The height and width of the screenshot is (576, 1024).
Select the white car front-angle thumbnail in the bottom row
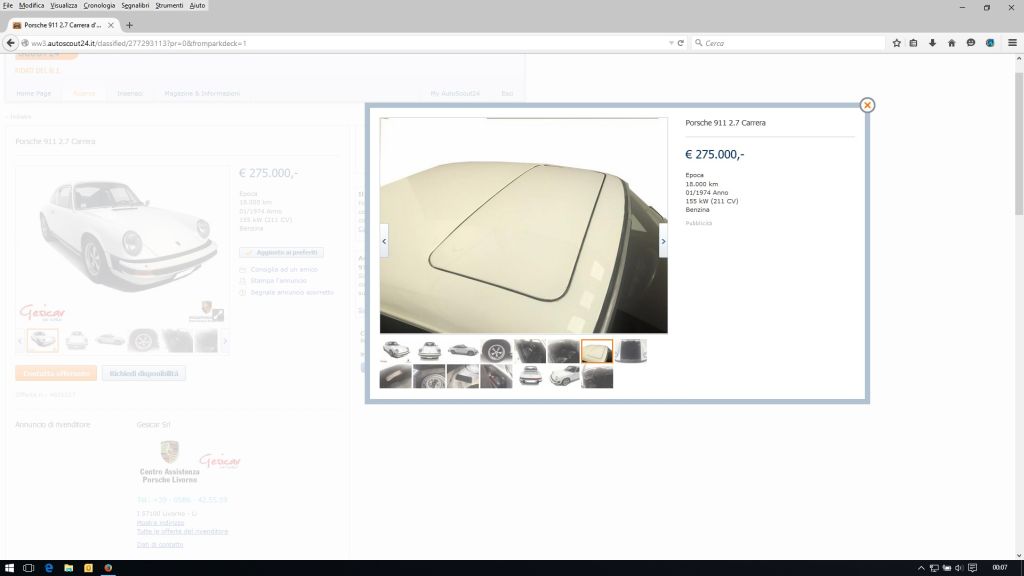564,377
